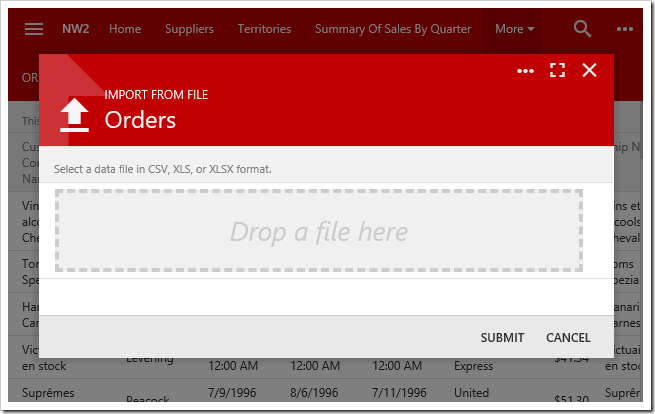The width and height of the screenshot is (655, 414).
Task: Click the upload arrow icon beside Orders
Action: [x=74, y=115]
